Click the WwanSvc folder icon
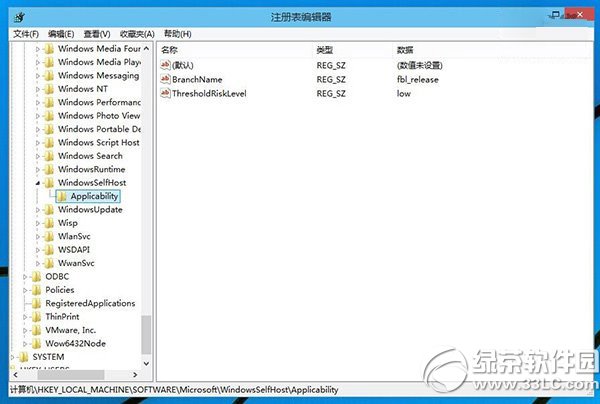600x404 pixels. pyautogui.click(x=49, y=263)
